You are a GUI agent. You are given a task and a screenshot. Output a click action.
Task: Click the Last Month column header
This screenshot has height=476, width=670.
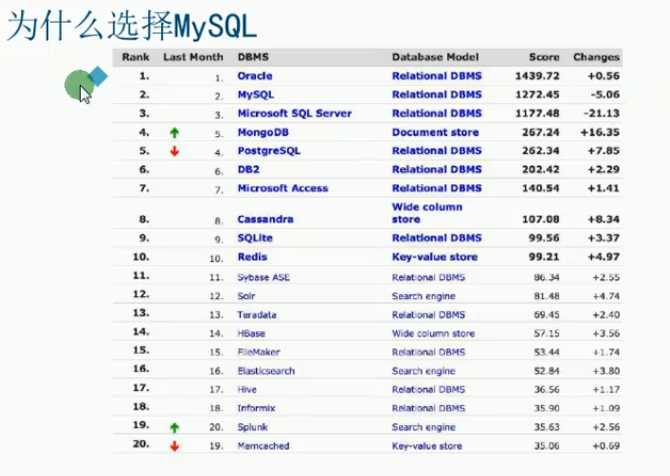193,57
